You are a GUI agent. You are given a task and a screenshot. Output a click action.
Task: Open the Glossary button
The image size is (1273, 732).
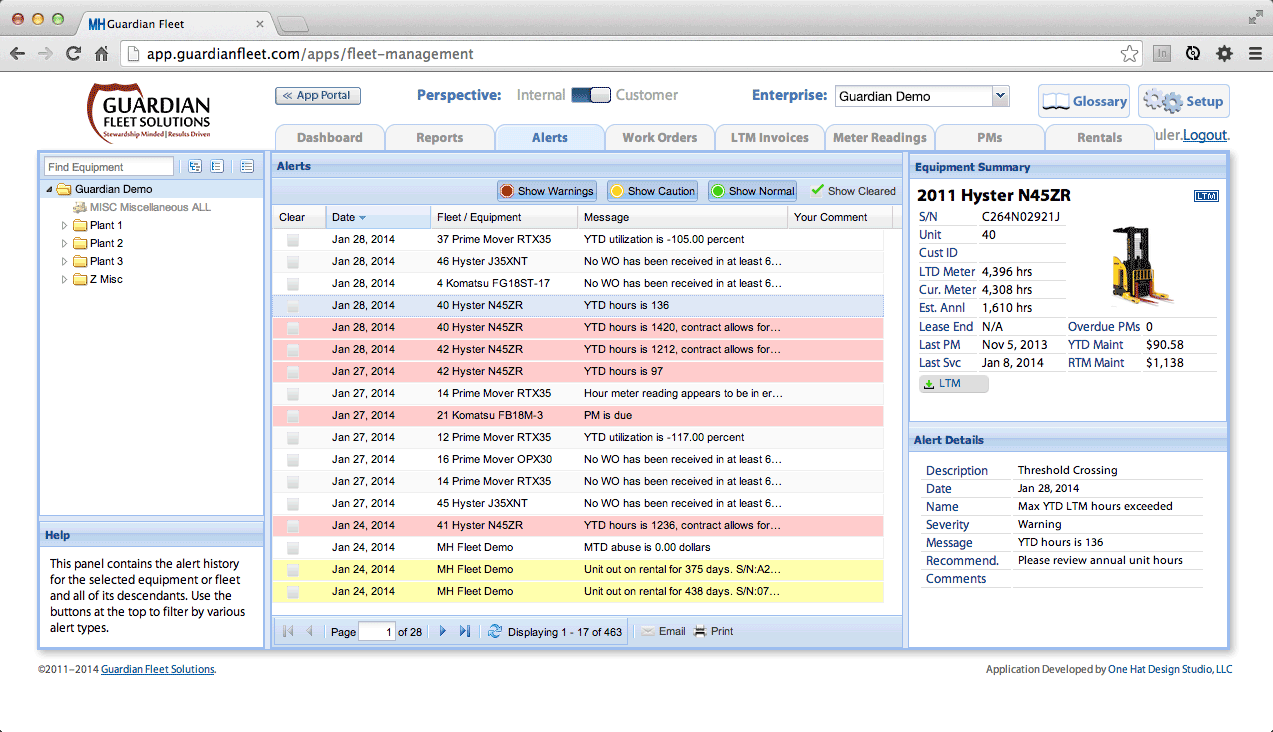point(1084,101)
